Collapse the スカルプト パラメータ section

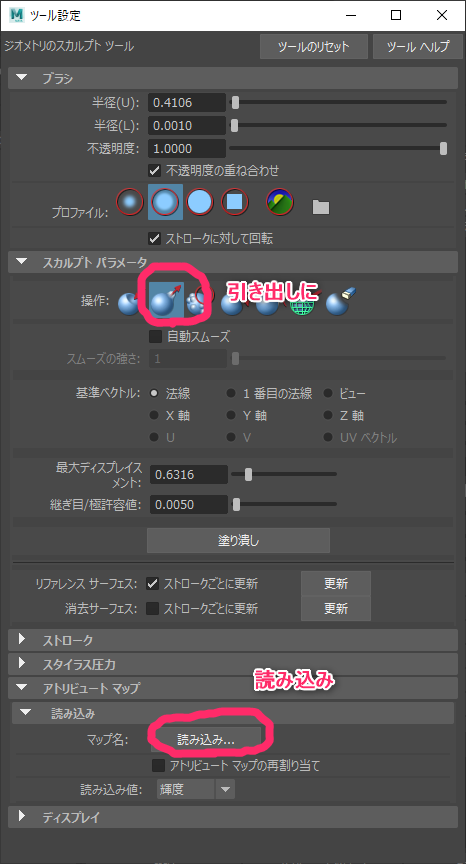pos(22,262)
